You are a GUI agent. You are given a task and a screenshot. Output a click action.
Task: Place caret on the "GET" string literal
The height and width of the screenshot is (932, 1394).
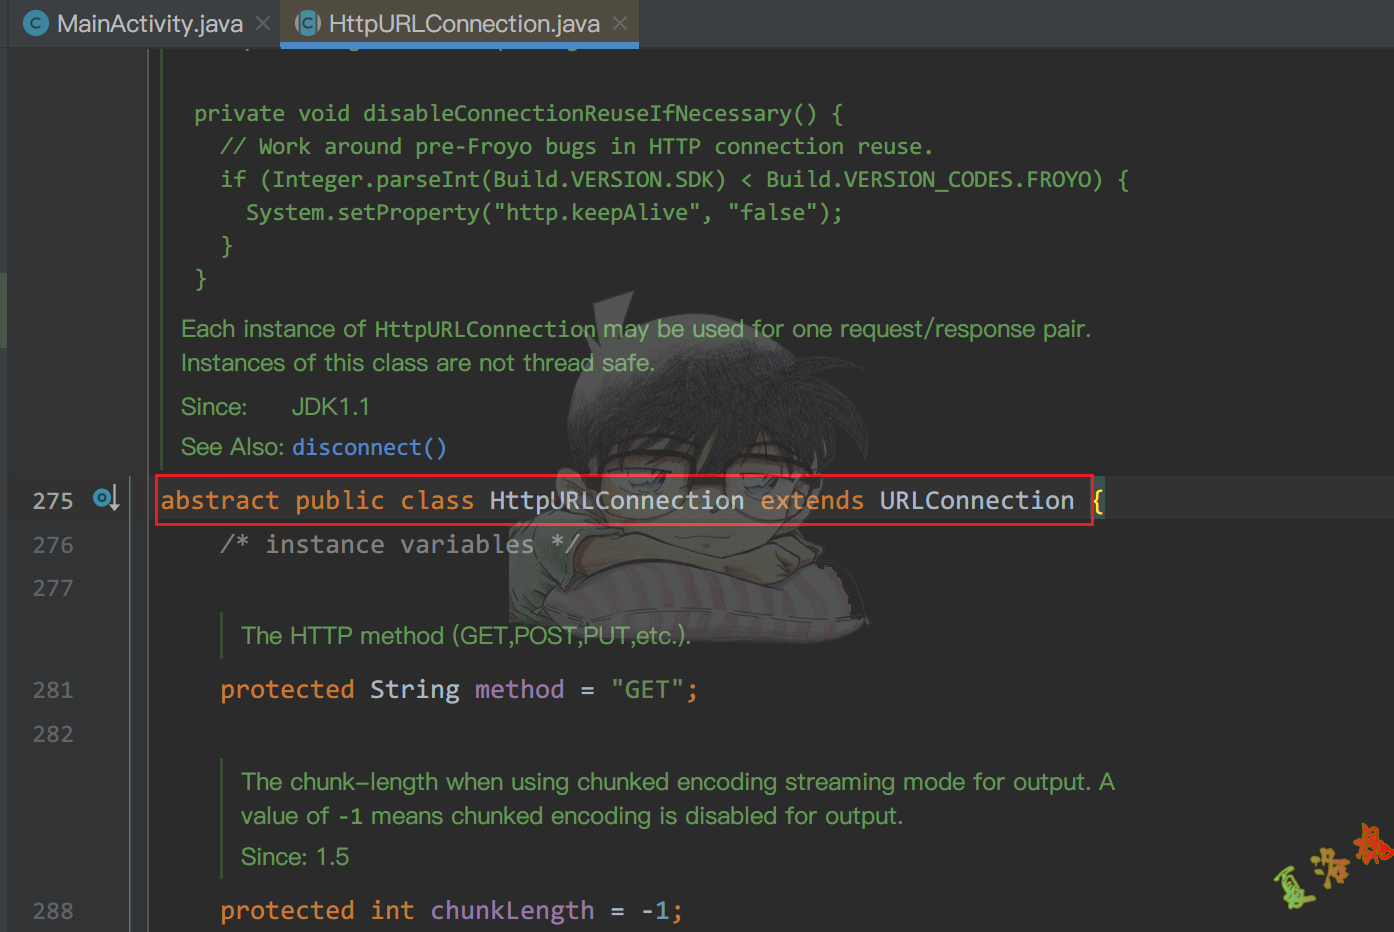click(650, 689)
